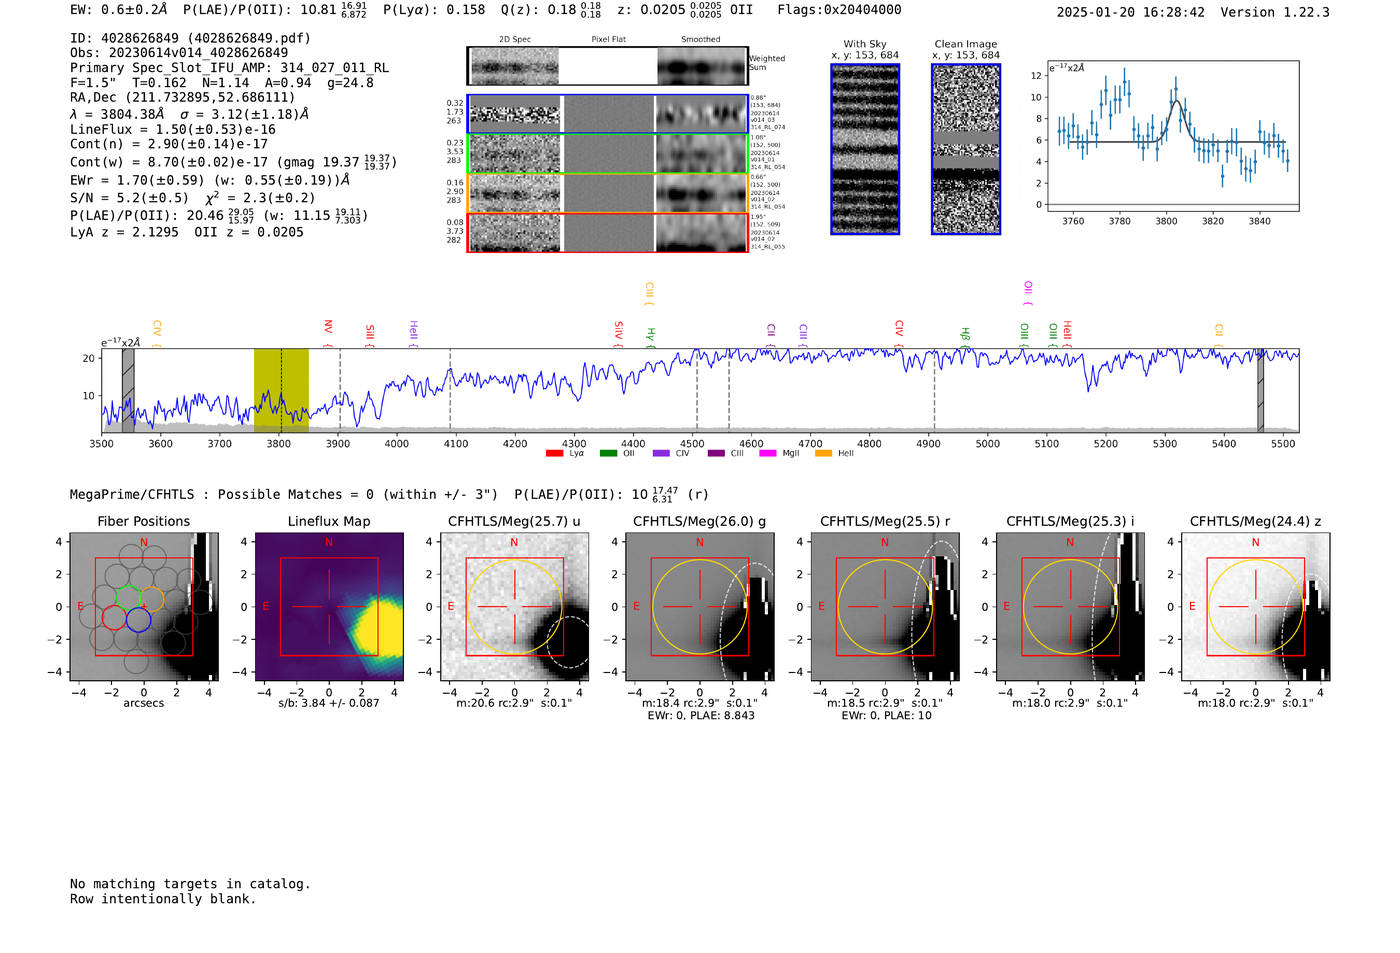Click the Version 1.22.3 text

click(x=1275, y=12)
